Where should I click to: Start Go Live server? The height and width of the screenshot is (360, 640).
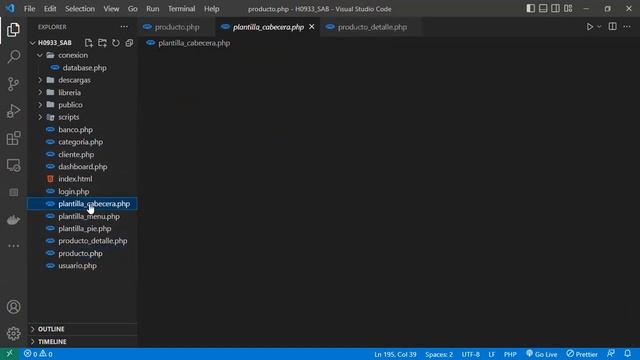pos(542,354)
